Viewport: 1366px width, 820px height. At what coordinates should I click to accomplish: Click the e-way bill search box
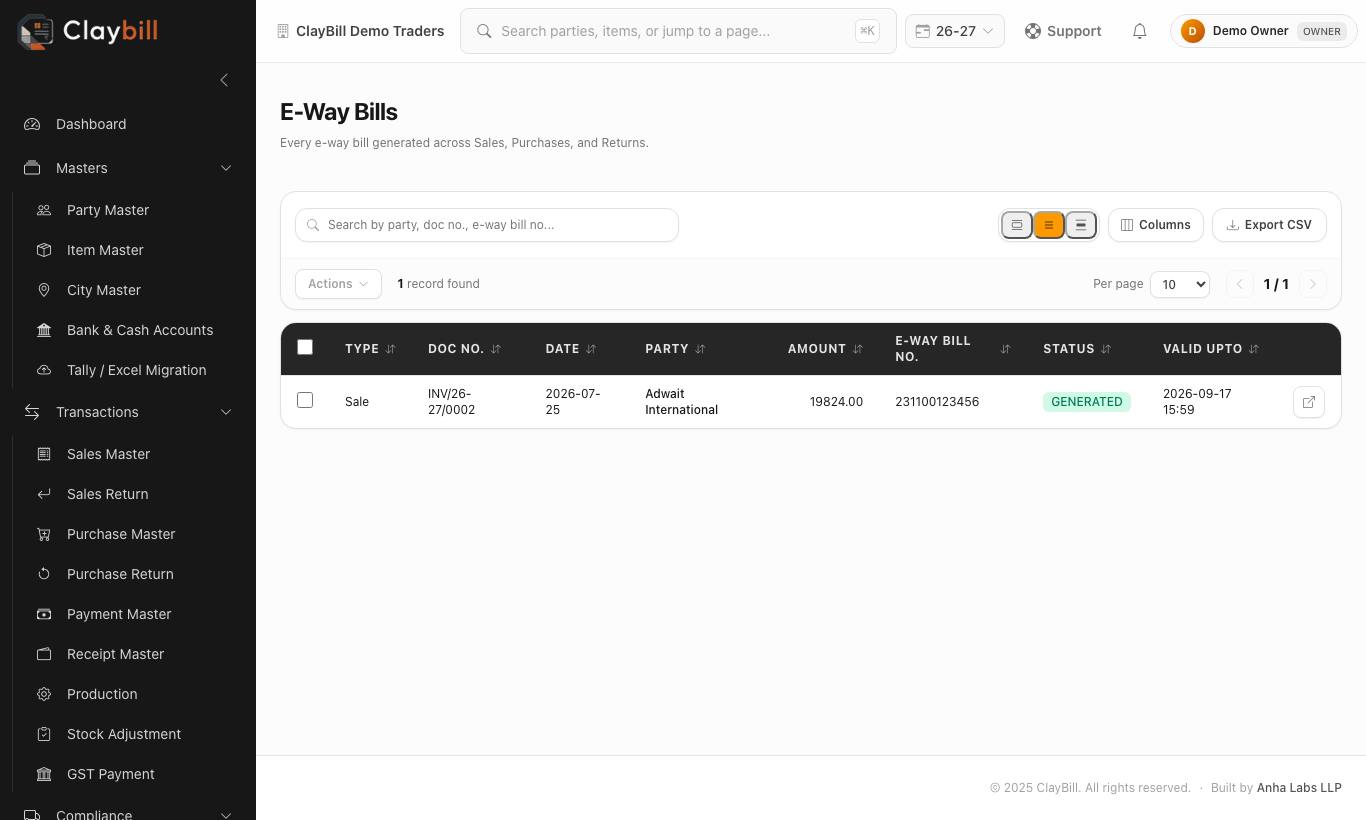coord(487,225)
